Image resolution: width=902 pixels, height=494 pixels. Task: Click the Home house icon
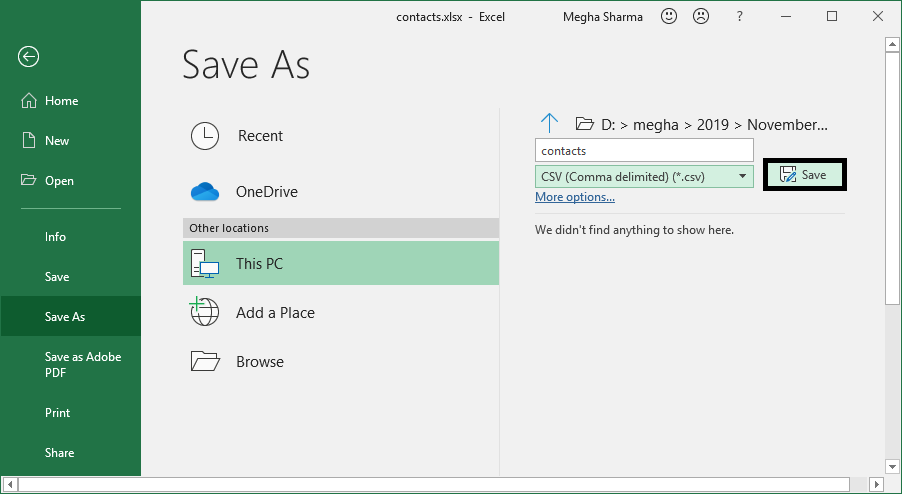[28, 101]
